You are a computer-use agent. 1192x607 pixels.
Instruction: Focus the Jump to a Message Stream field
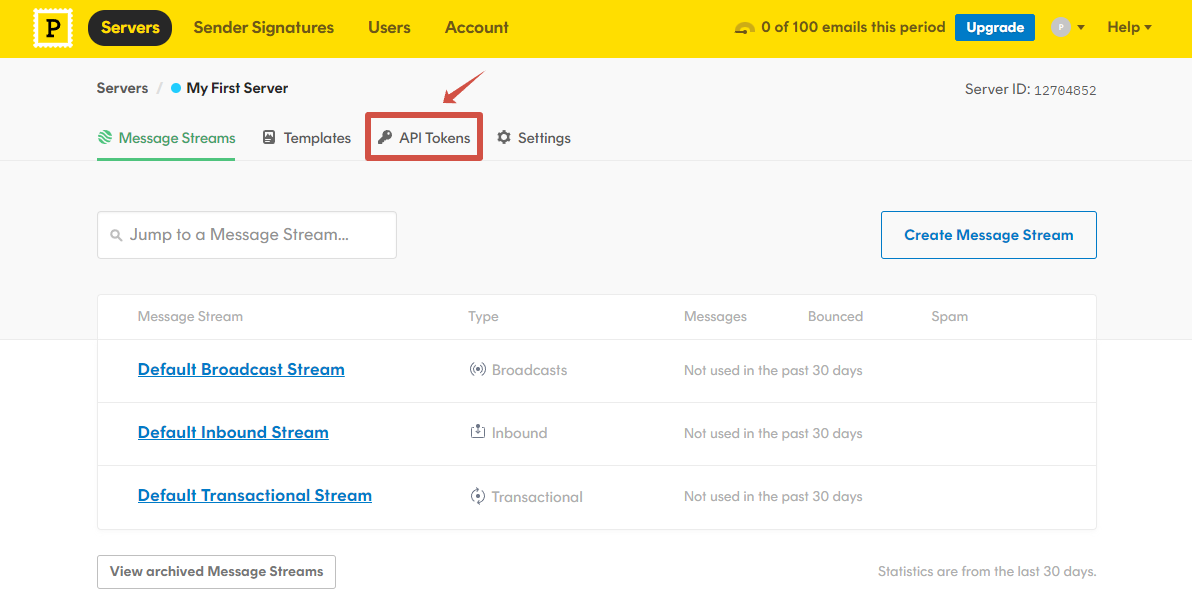247,235
